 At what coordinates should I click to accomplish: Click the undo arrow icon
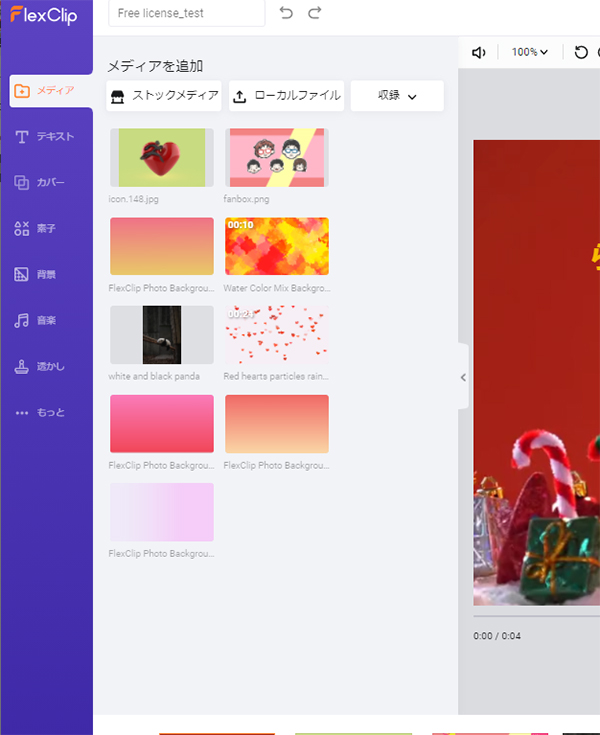tap(285, 13)
